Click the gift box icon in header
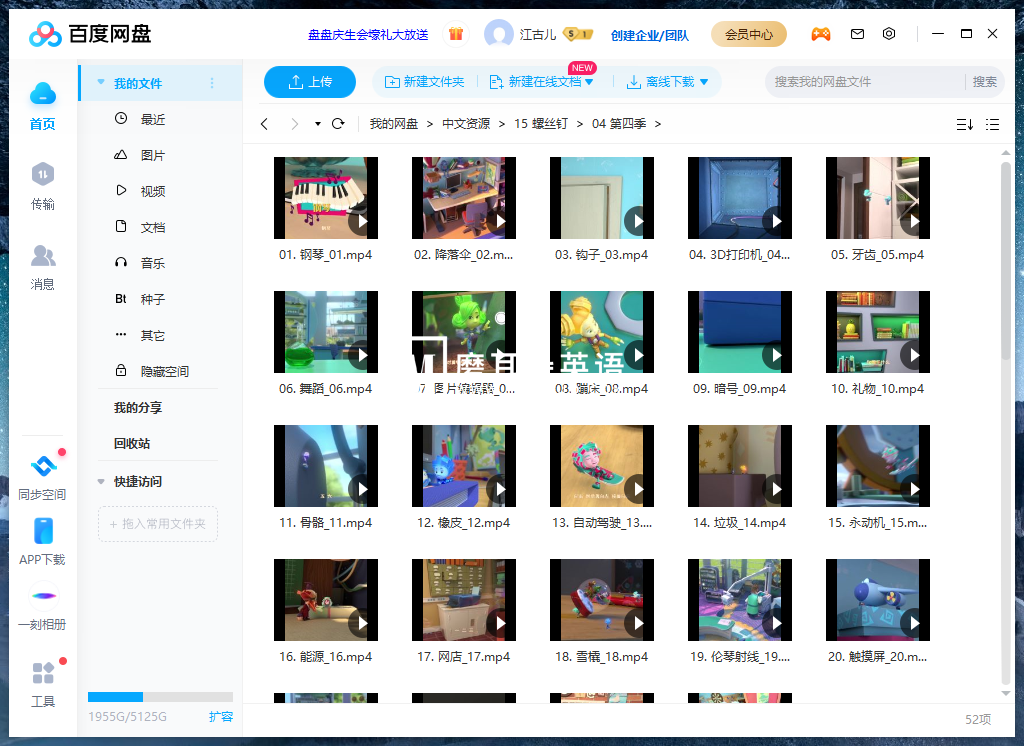The image size is (1024, 746). pos(456,34)
